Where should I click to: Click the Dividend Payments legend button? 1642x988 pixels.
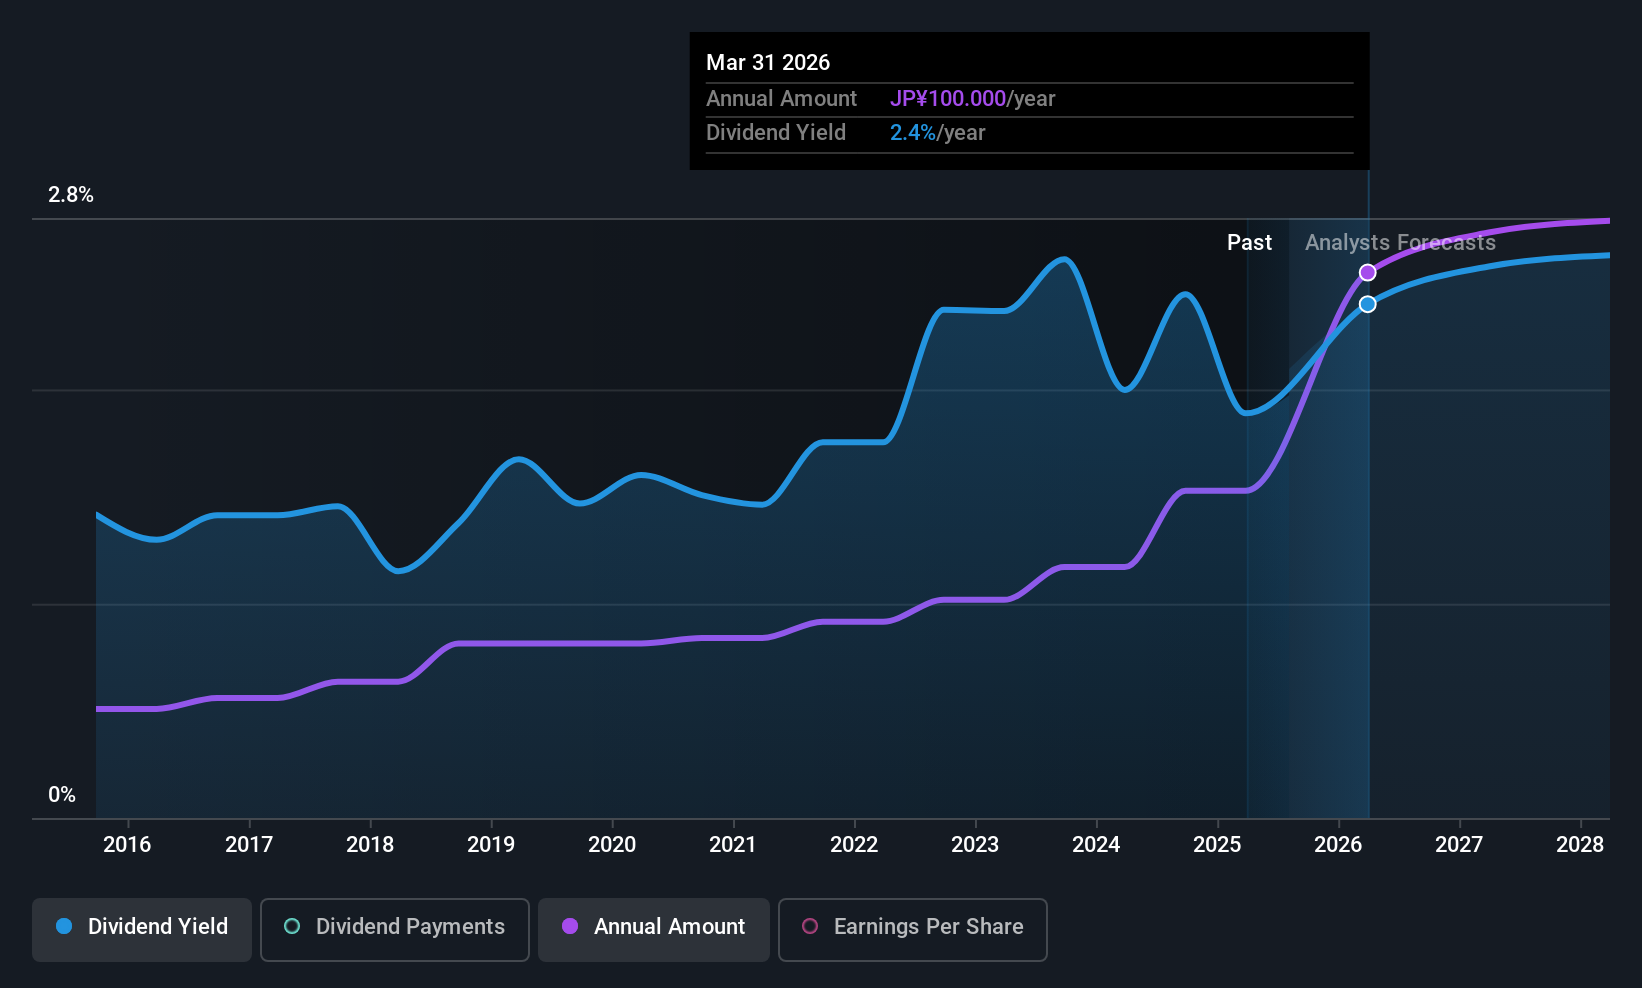coord(394,929)
